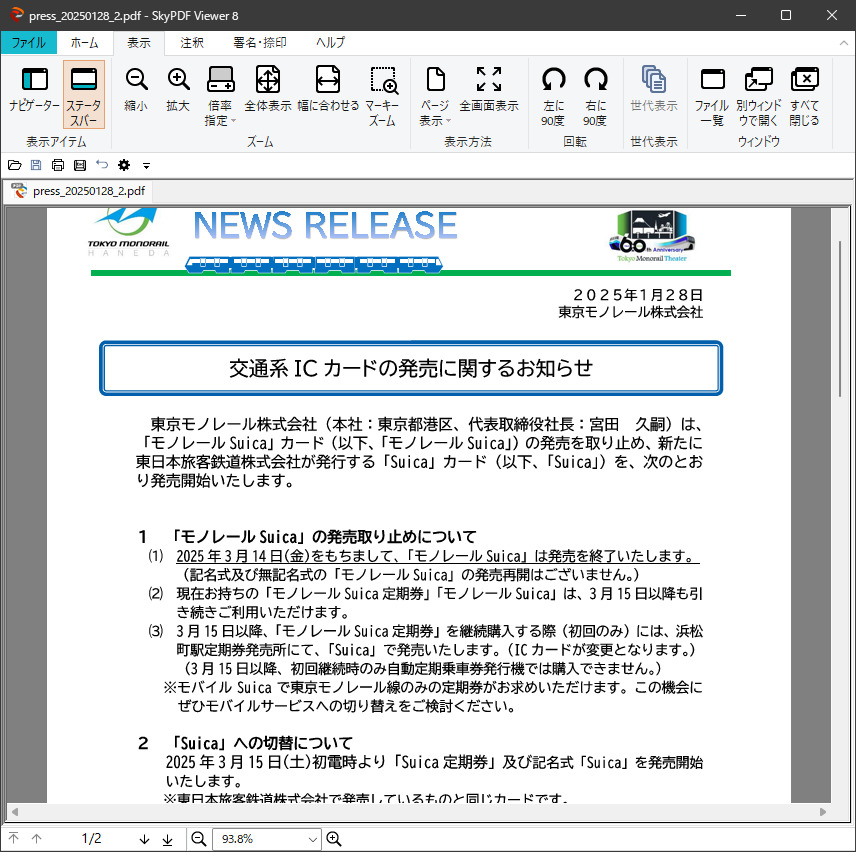Rotate page right 90 degrees (右に90度)

(x=595, y=96)
